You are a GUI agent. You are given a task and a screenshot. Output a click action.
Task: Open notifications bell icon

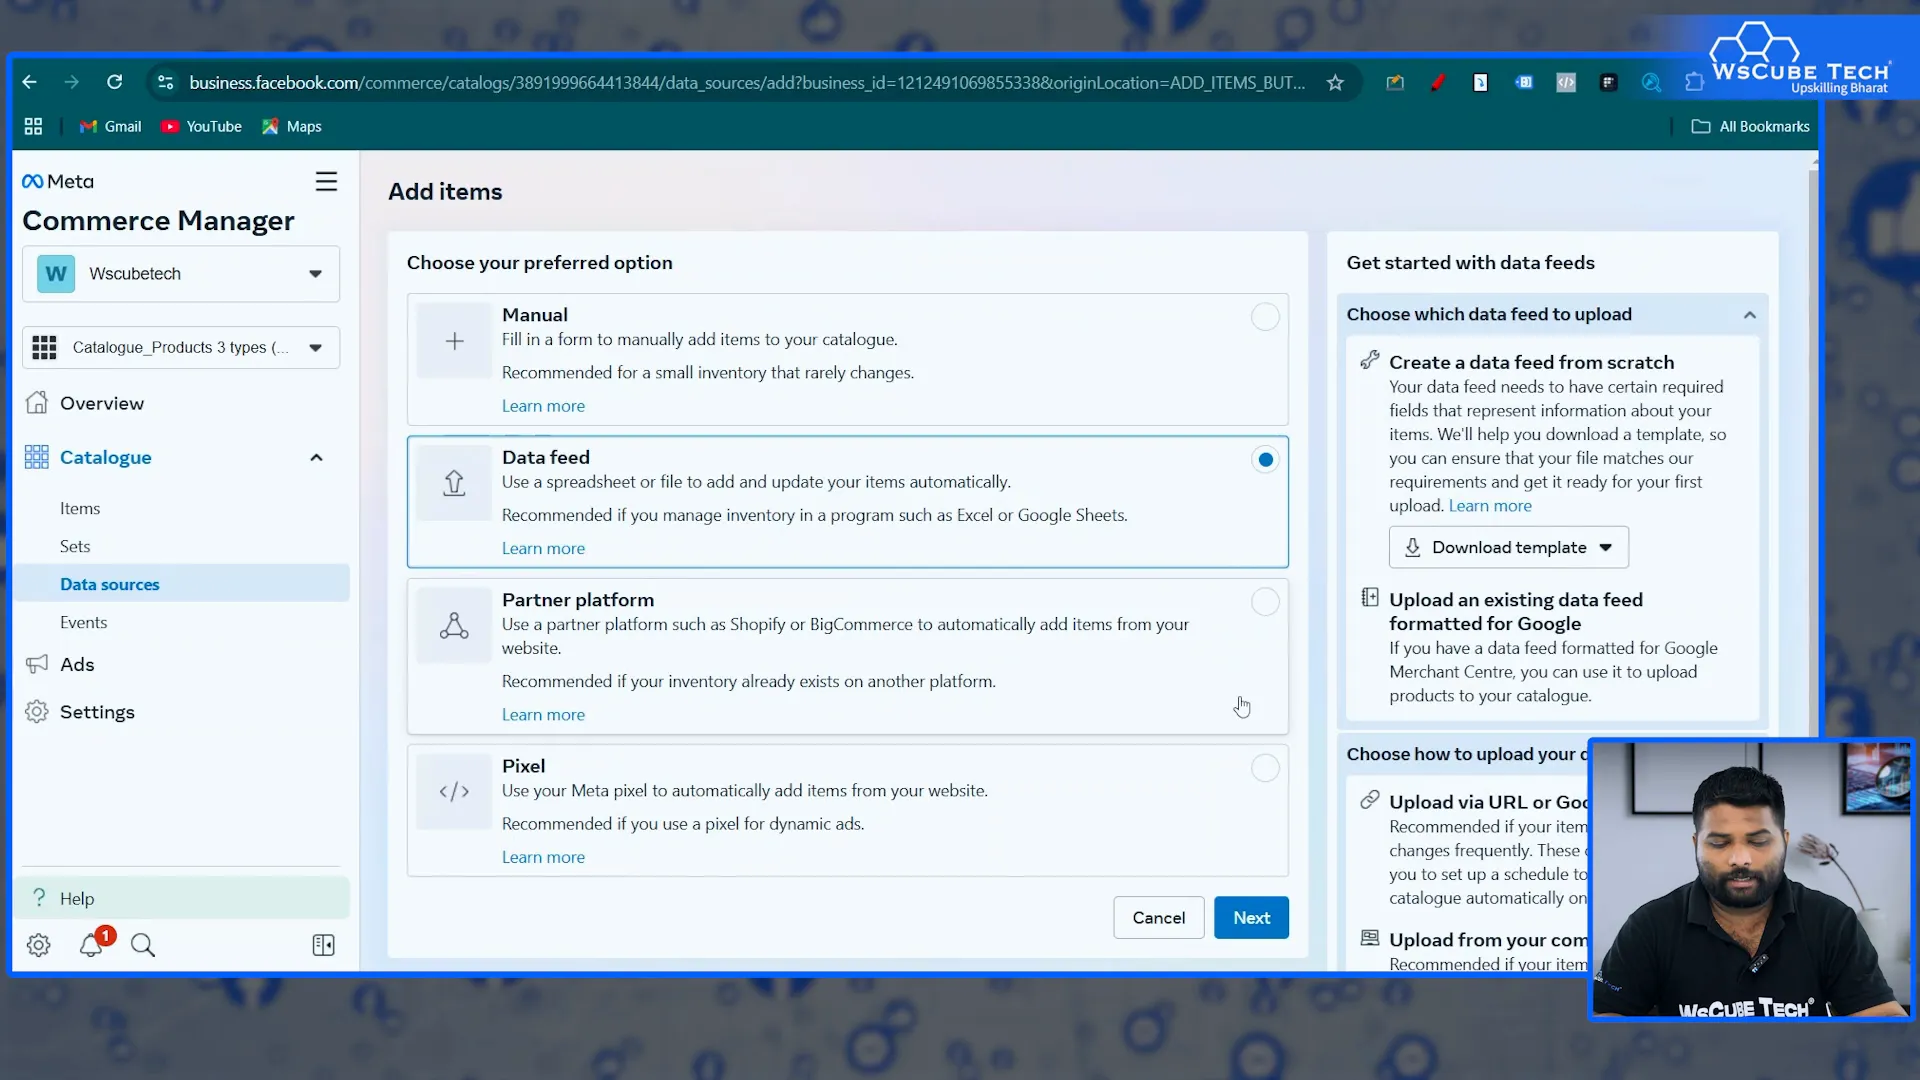coord(91,944)
